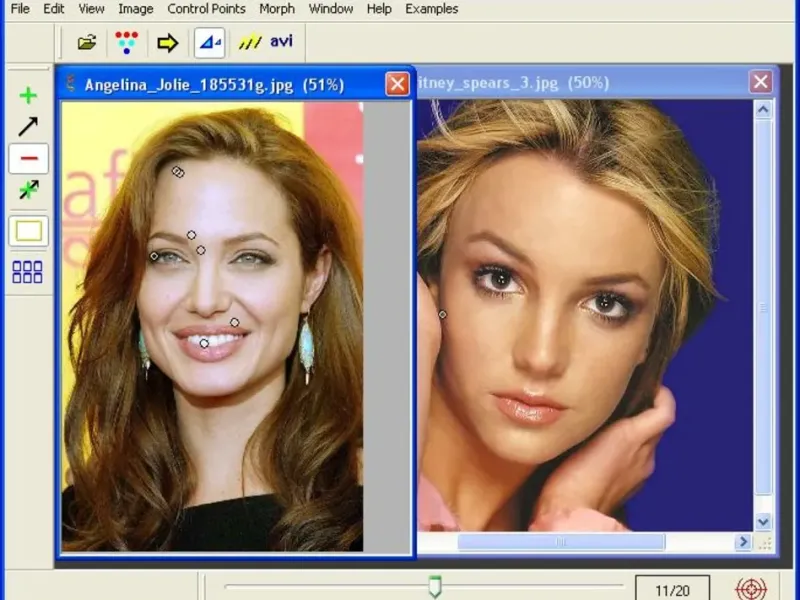This screenshot has width=800, height=600.
Task: Click the scroll right arrow in right window
Action: point(743,541)
